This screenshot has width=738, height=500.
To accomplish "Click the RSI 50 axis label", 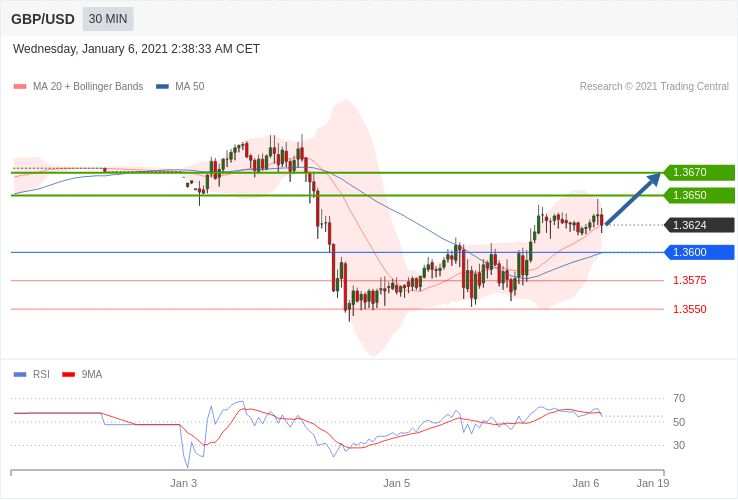I will coord(679,422).
